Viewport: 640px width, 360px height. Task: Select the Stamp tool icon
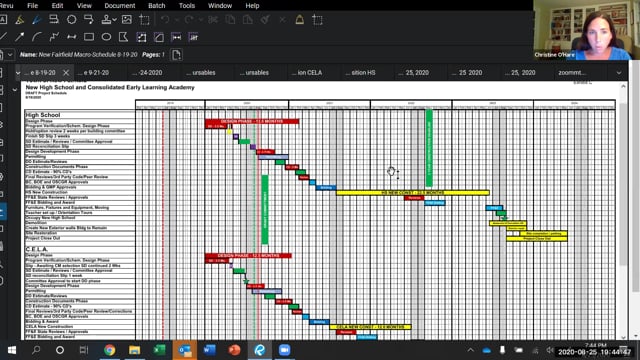[x=106, y=20]
